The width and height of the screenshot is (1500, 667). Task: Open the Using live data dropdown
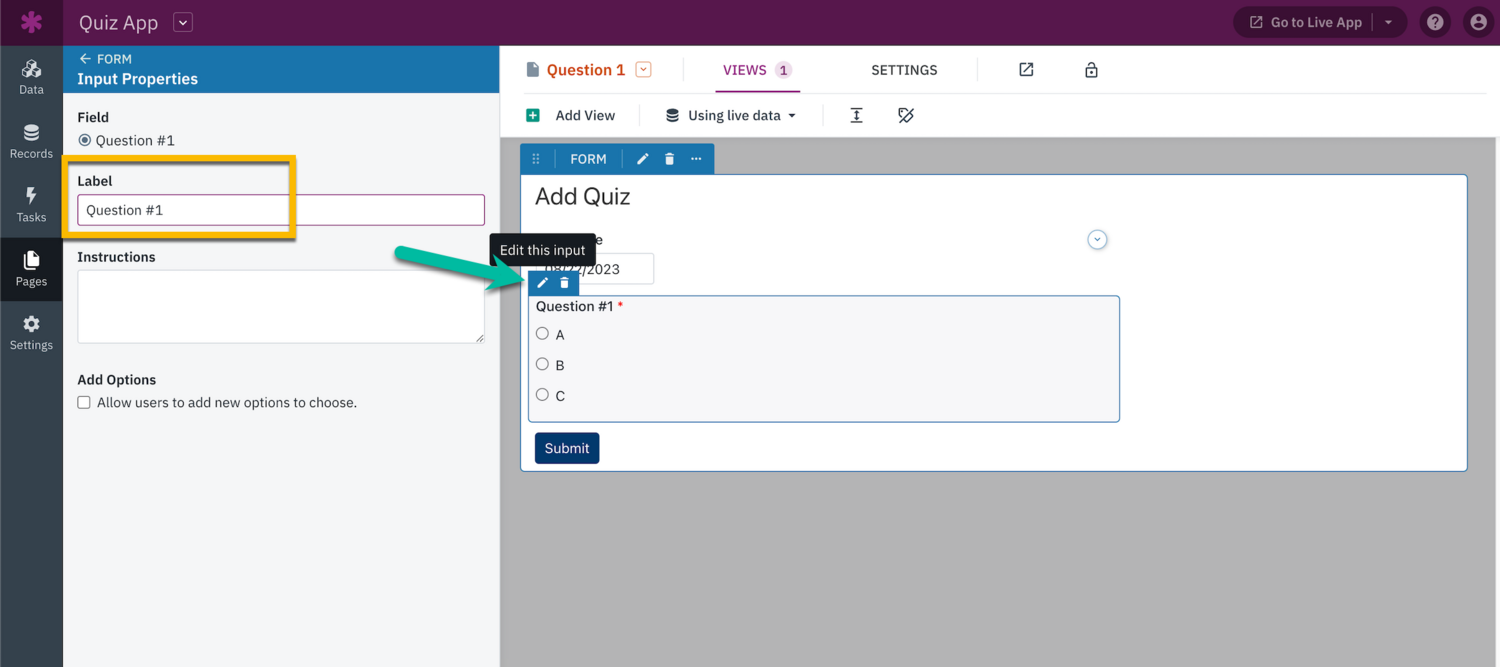pos(732,116)
